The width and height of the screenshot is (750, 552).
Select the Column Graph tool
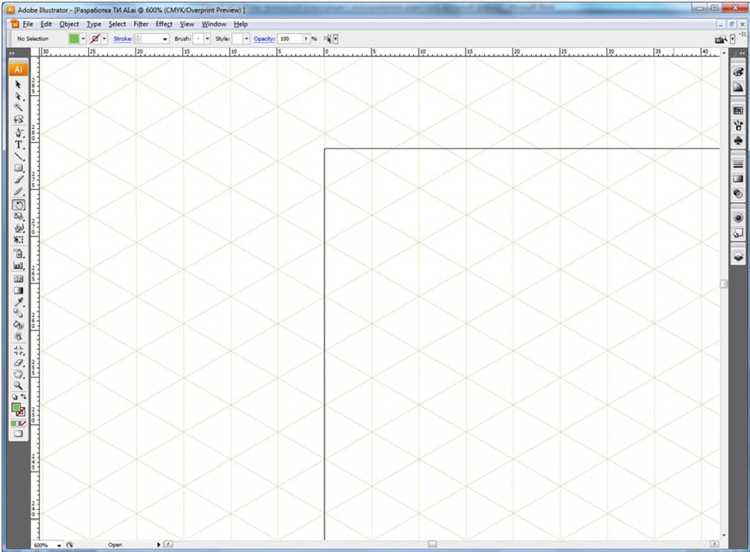tap(18, 266)
